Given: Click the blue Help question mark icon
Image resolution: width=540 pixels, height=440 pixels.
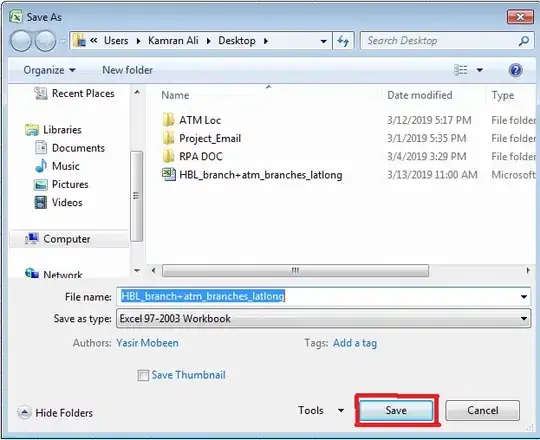Looking at the screenshot, I should 516,70.
